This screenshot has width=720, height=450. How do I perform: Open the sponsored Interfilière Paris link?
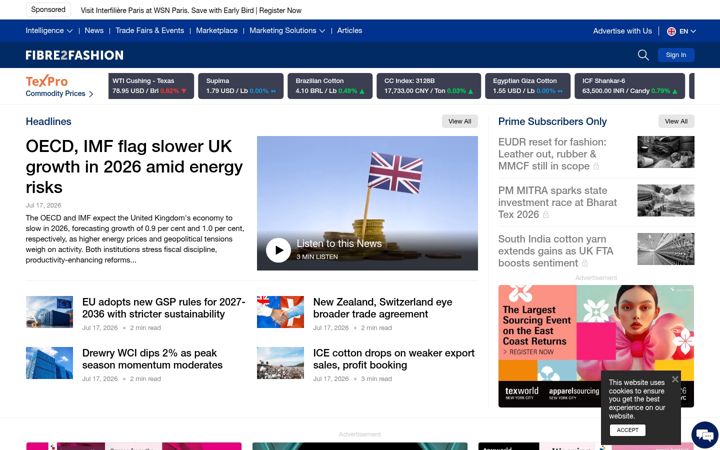click(191, 10)
